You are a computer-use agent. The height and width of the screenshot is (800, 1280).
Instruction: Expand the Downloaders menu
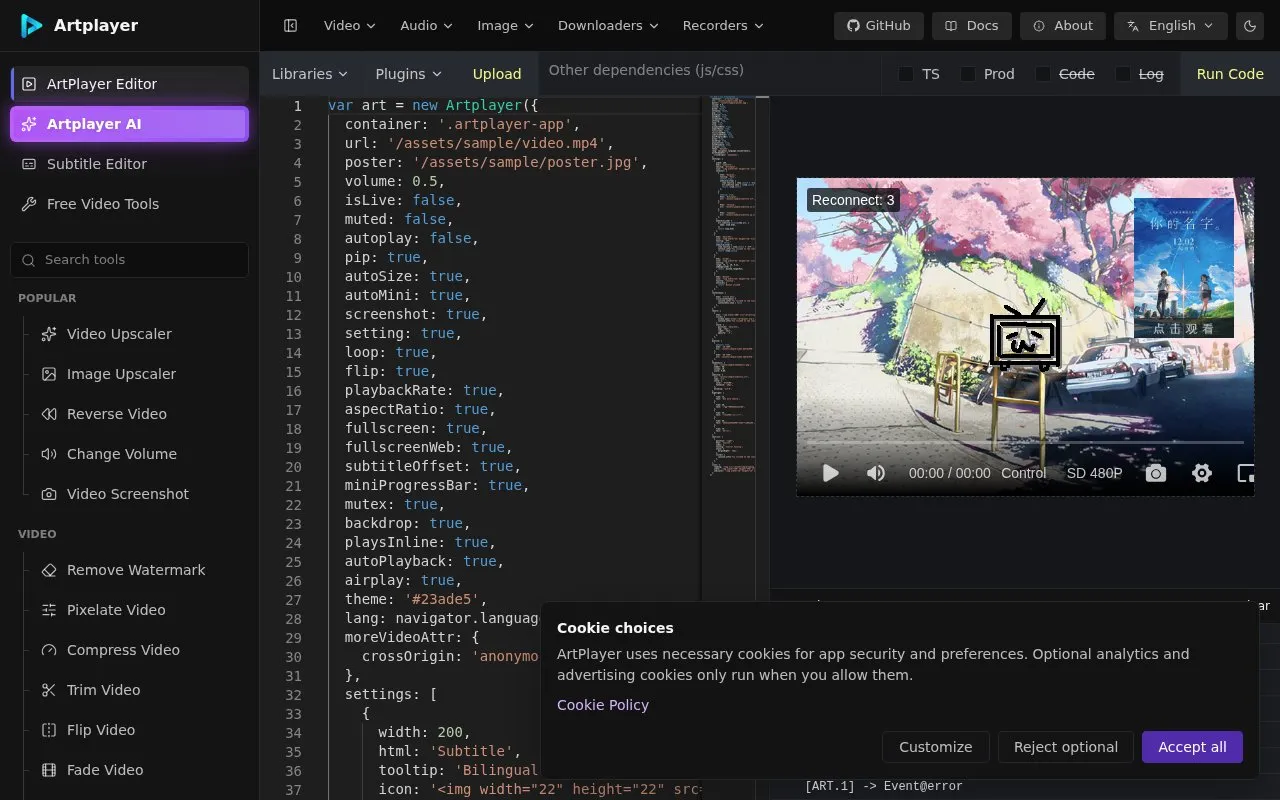pyautogui.click(x=608, y=25)
